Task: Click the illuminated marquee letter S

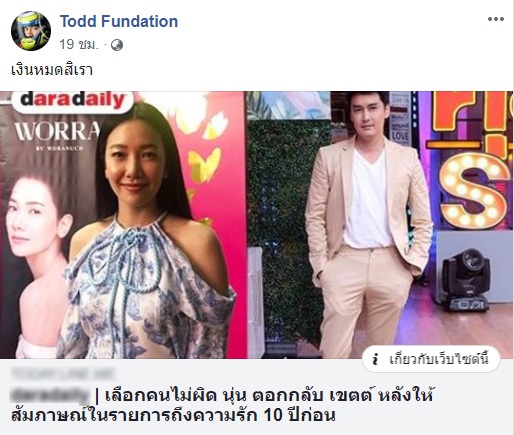Action: pyautogui.click(x=474, y=190)
